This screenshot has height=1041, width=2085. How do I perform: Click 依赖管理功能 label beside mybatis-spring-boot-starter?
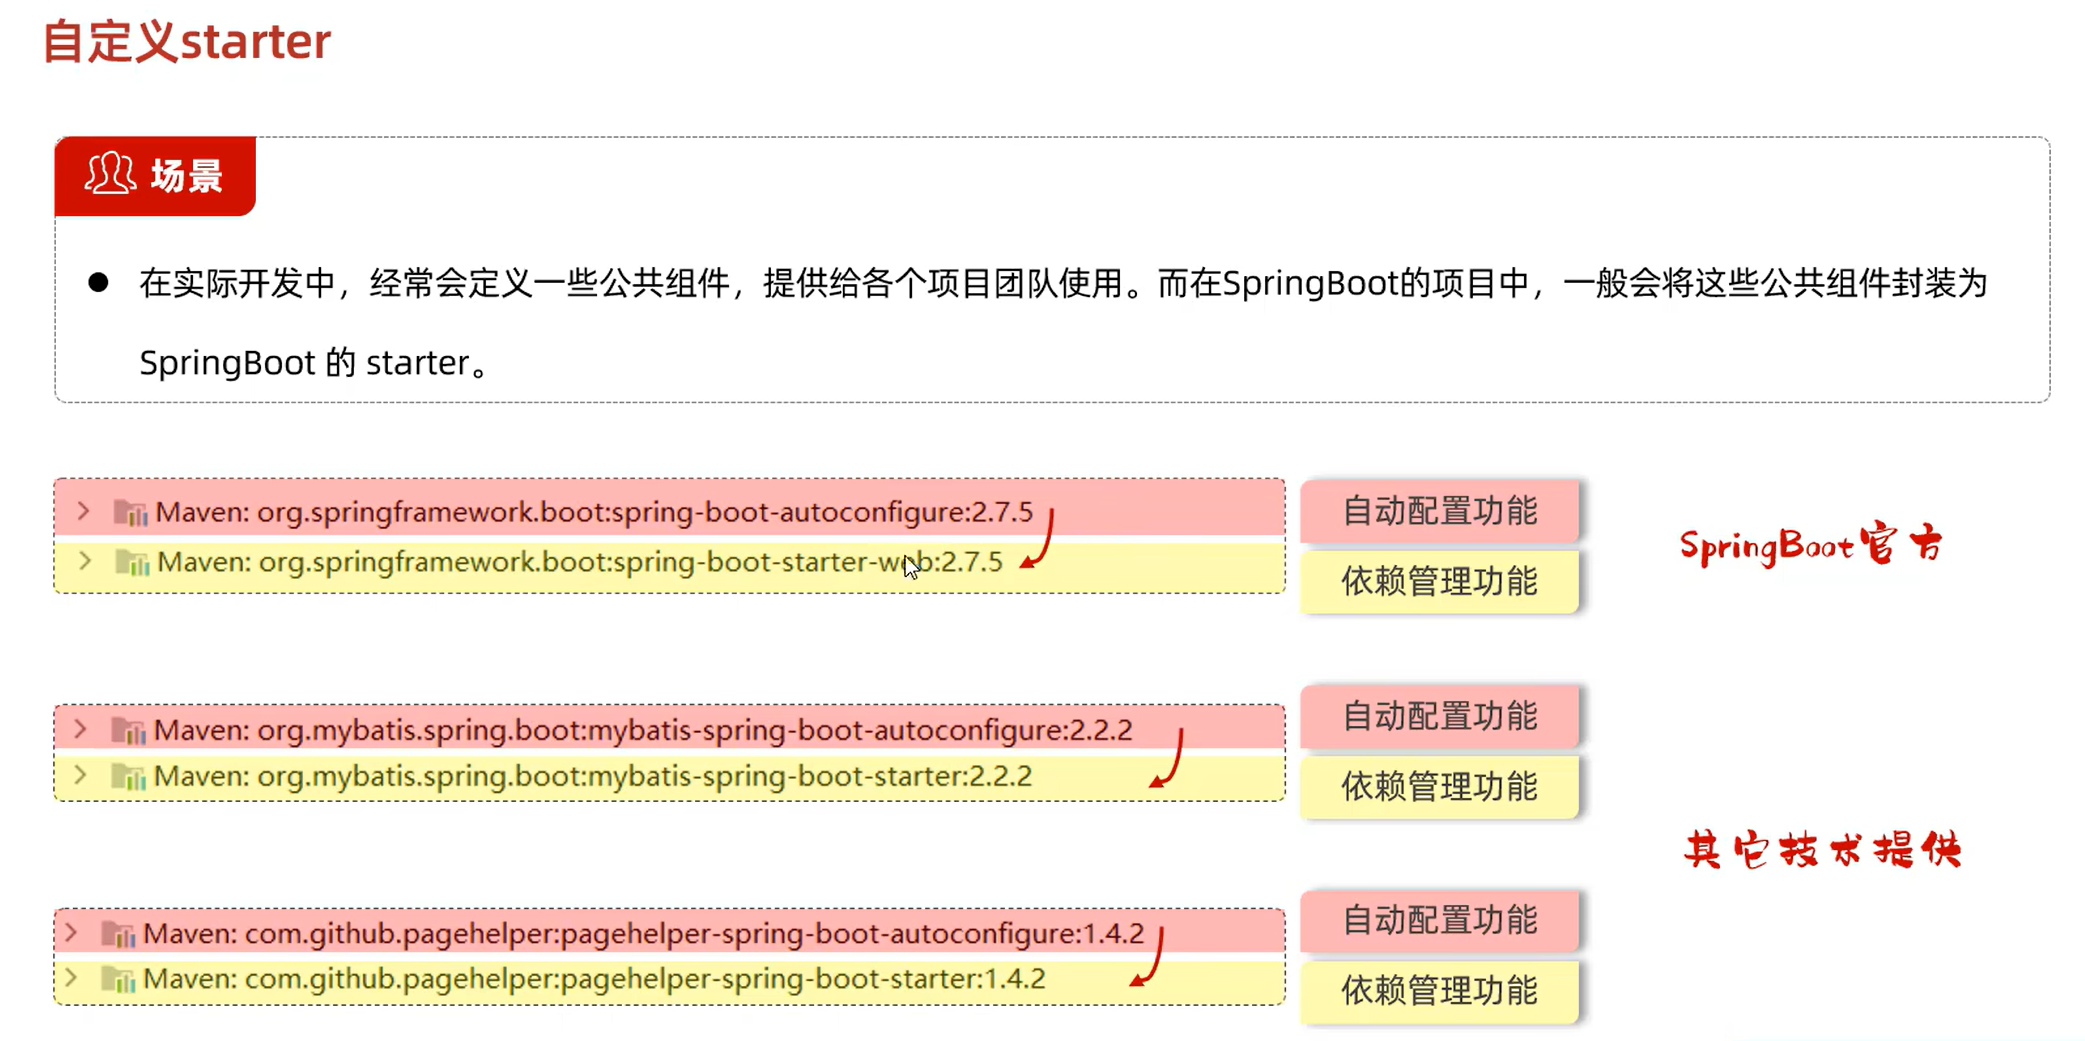tap(1439, 787)
